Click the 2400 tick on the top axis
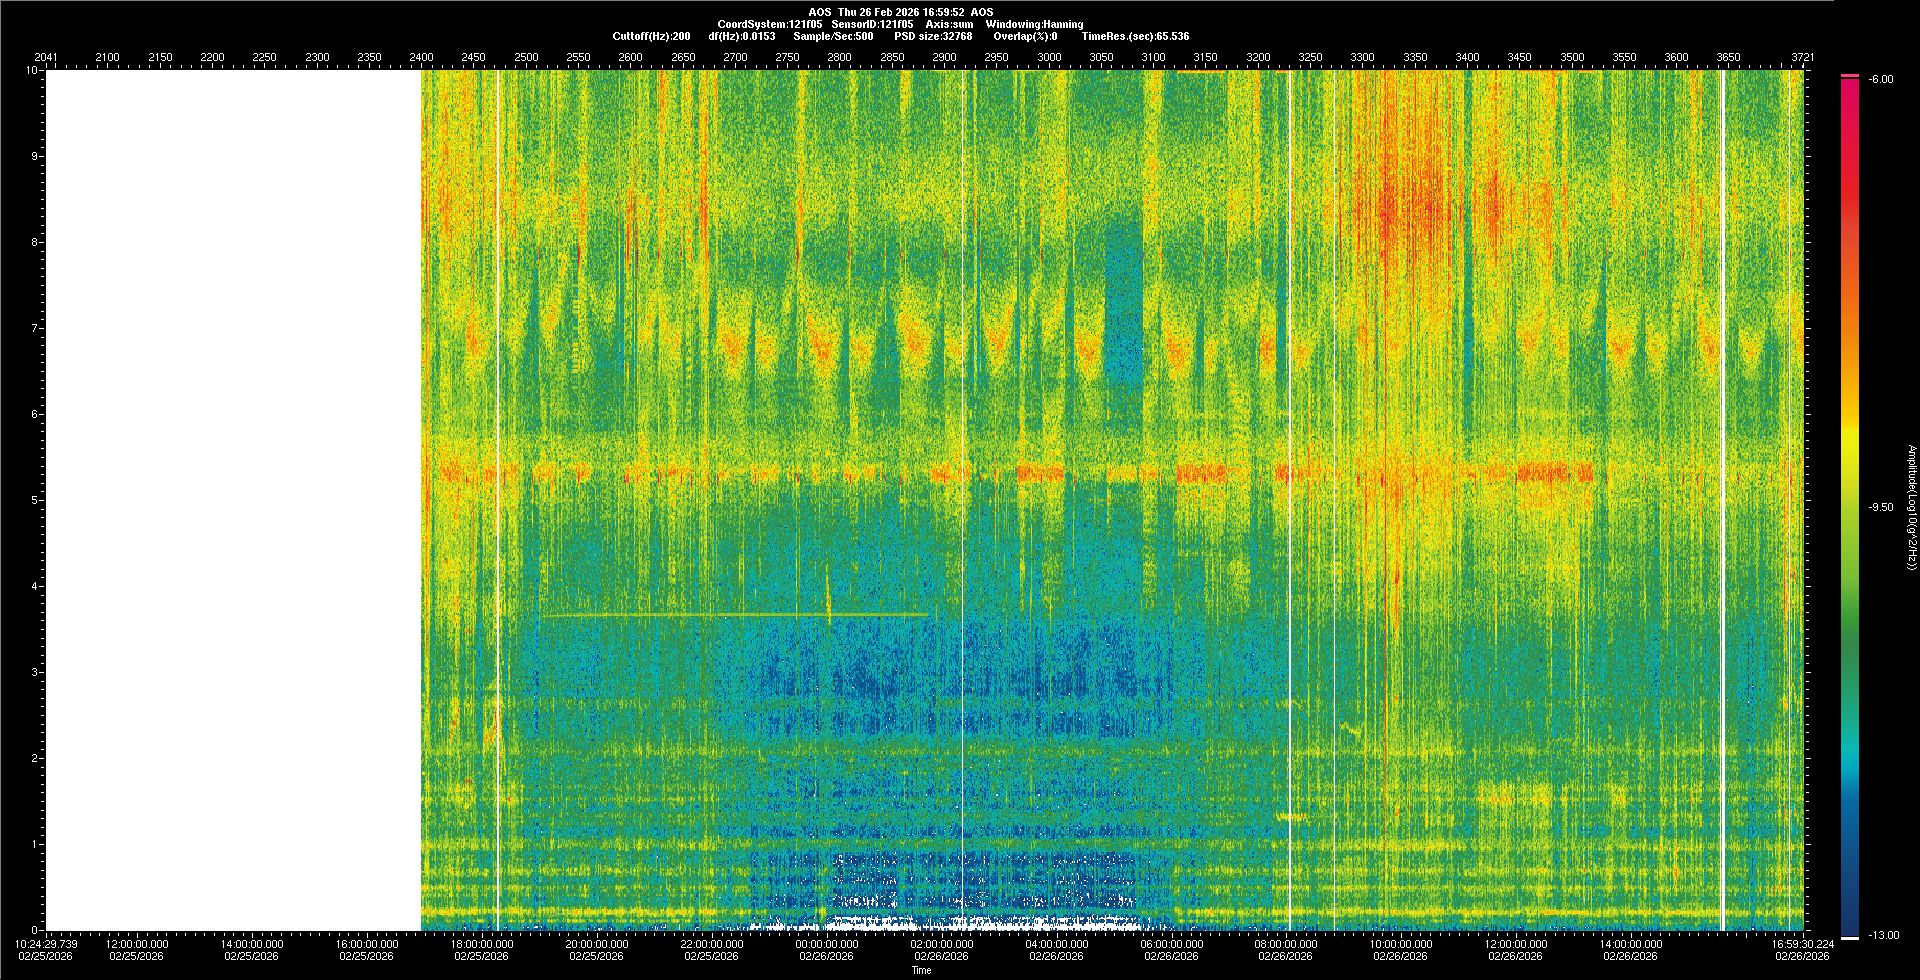Image resolution: width=1920 pixels, height=980 pixels. coord(421,57)
